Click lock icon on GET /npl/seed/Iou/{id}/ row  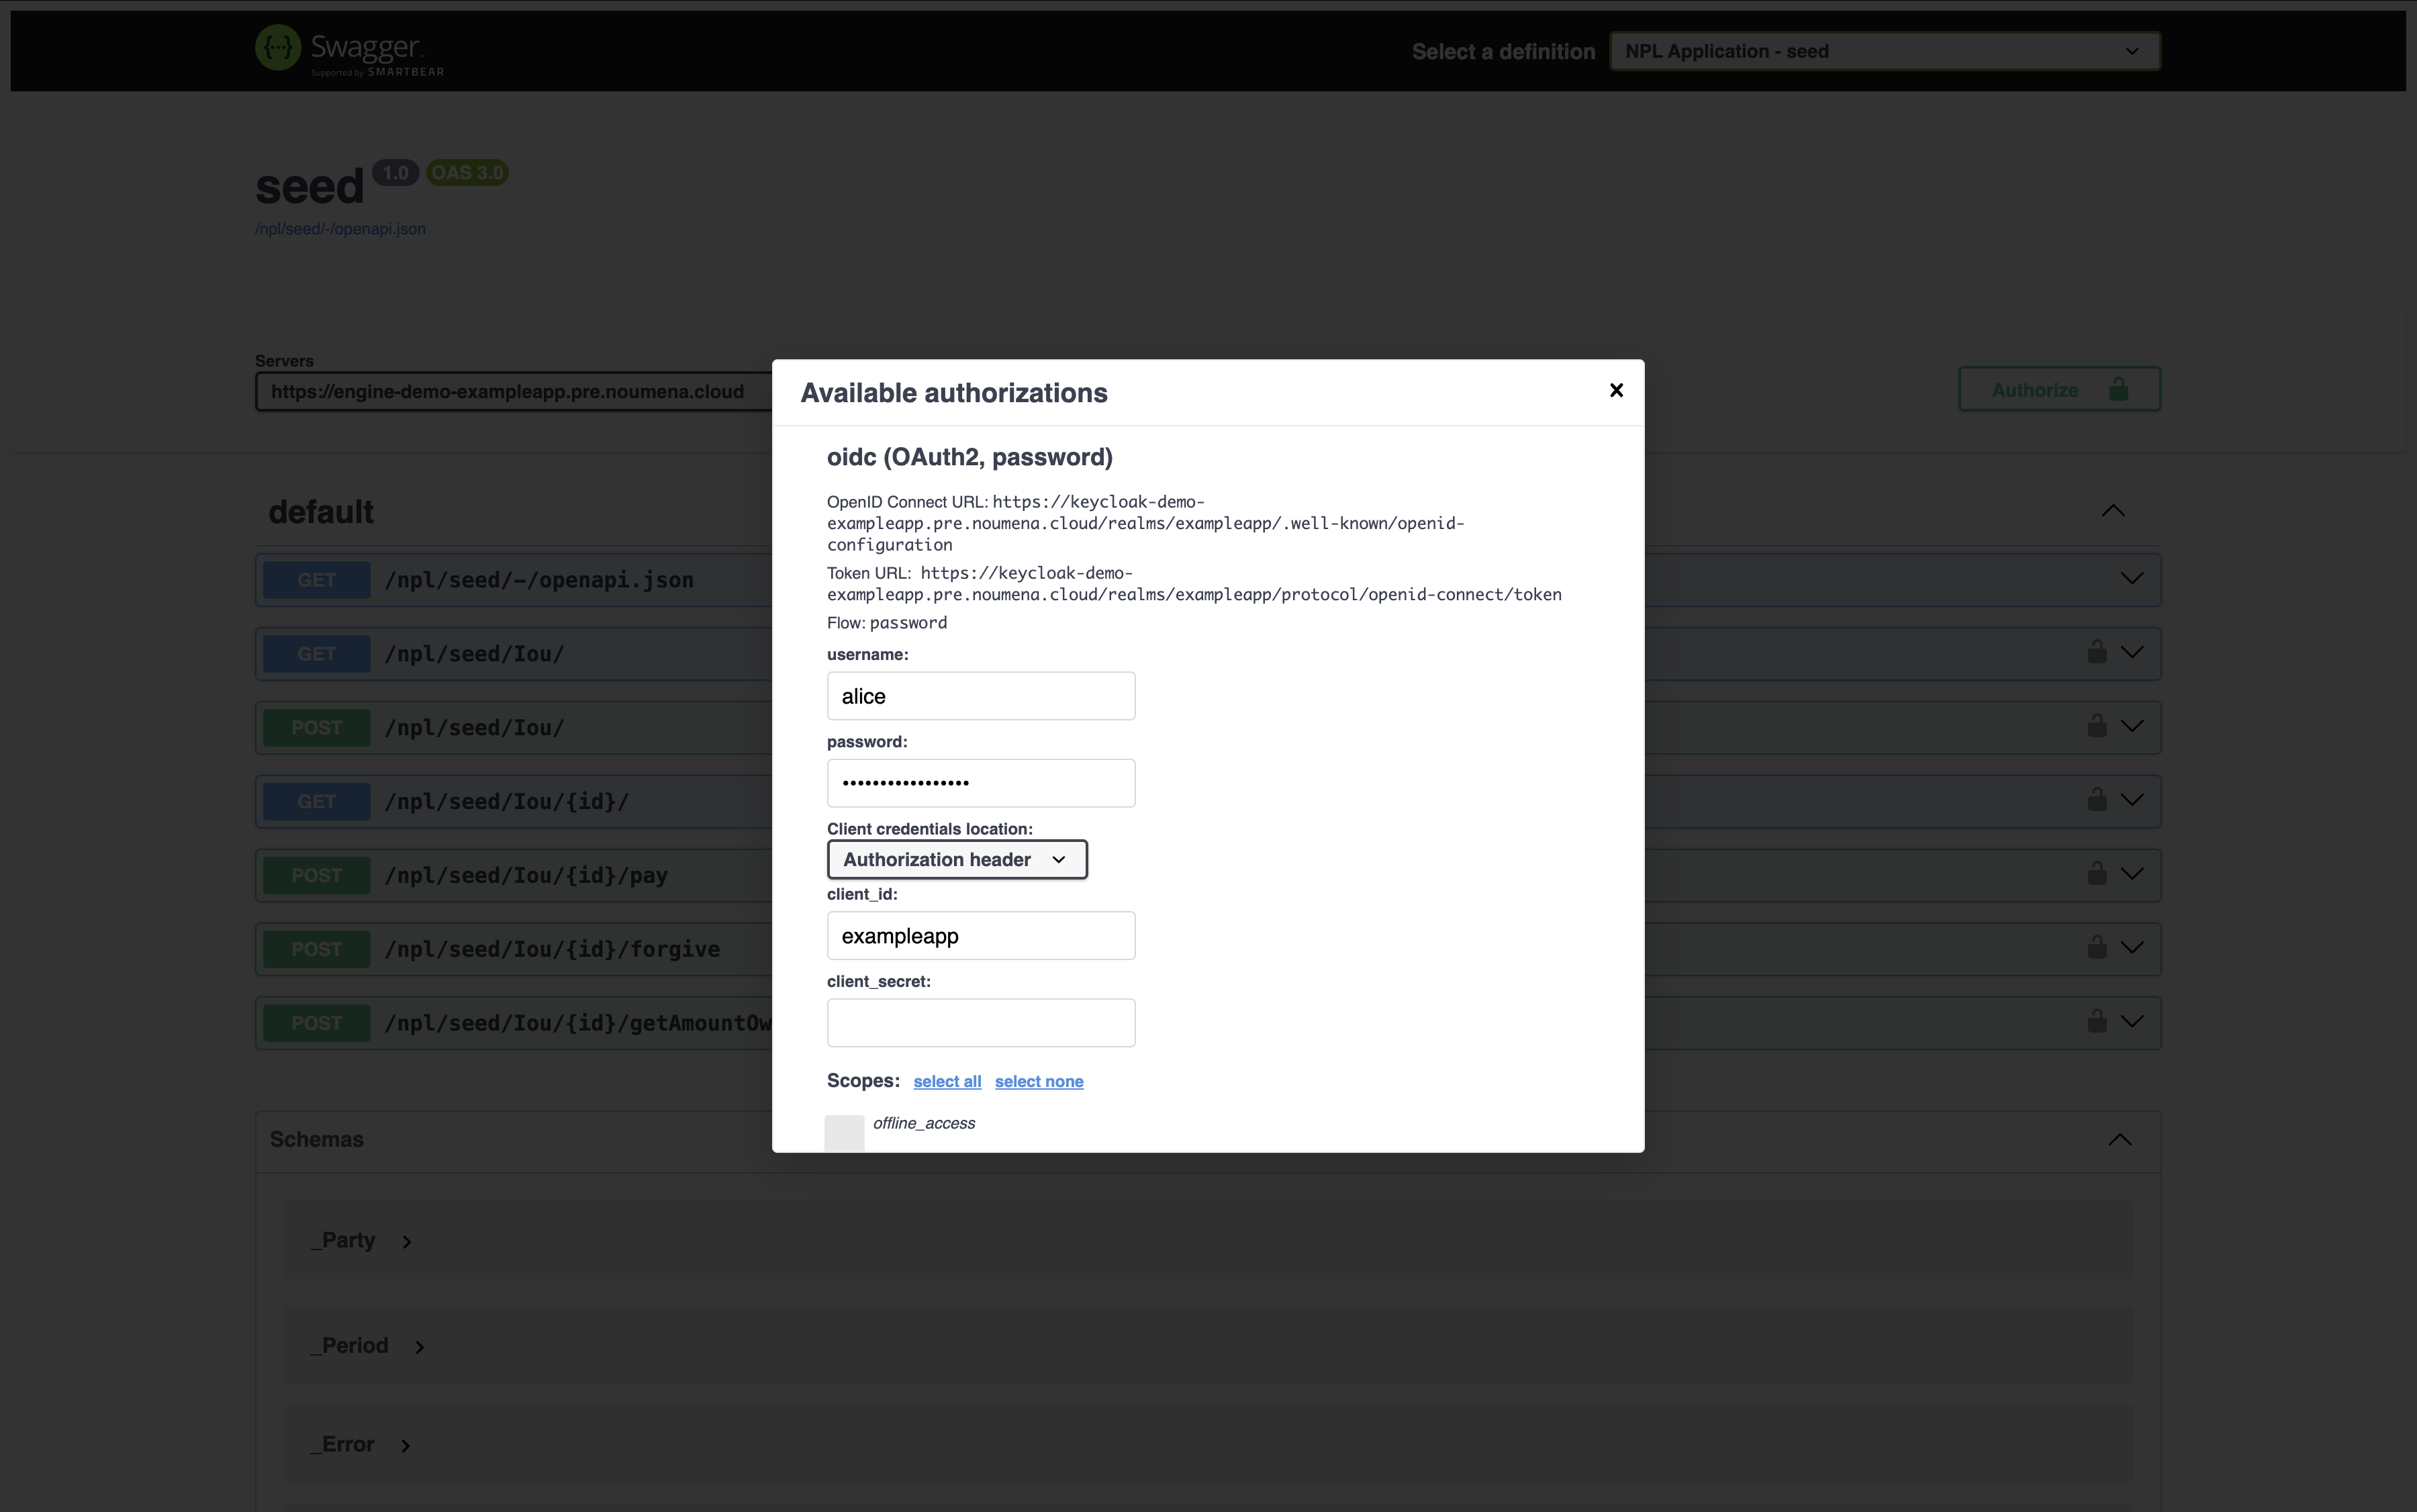coord(2096,800)
